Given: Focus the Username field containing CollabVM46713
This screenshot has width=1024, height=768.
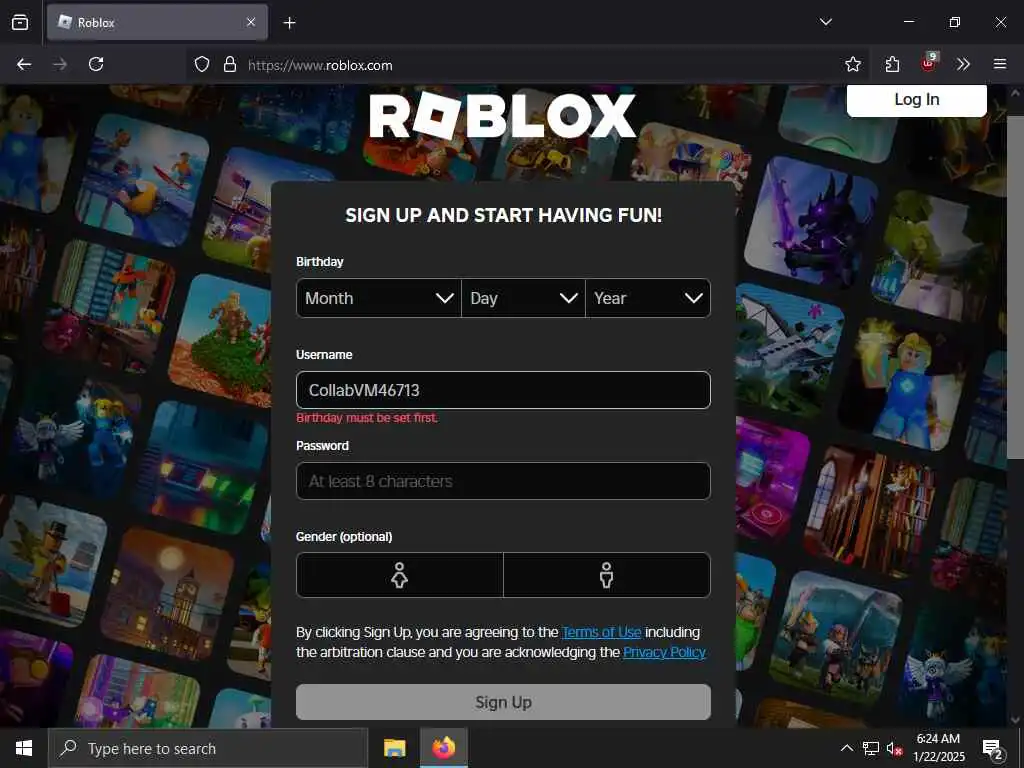Looking at the screenshot, I should coord(503,390).
